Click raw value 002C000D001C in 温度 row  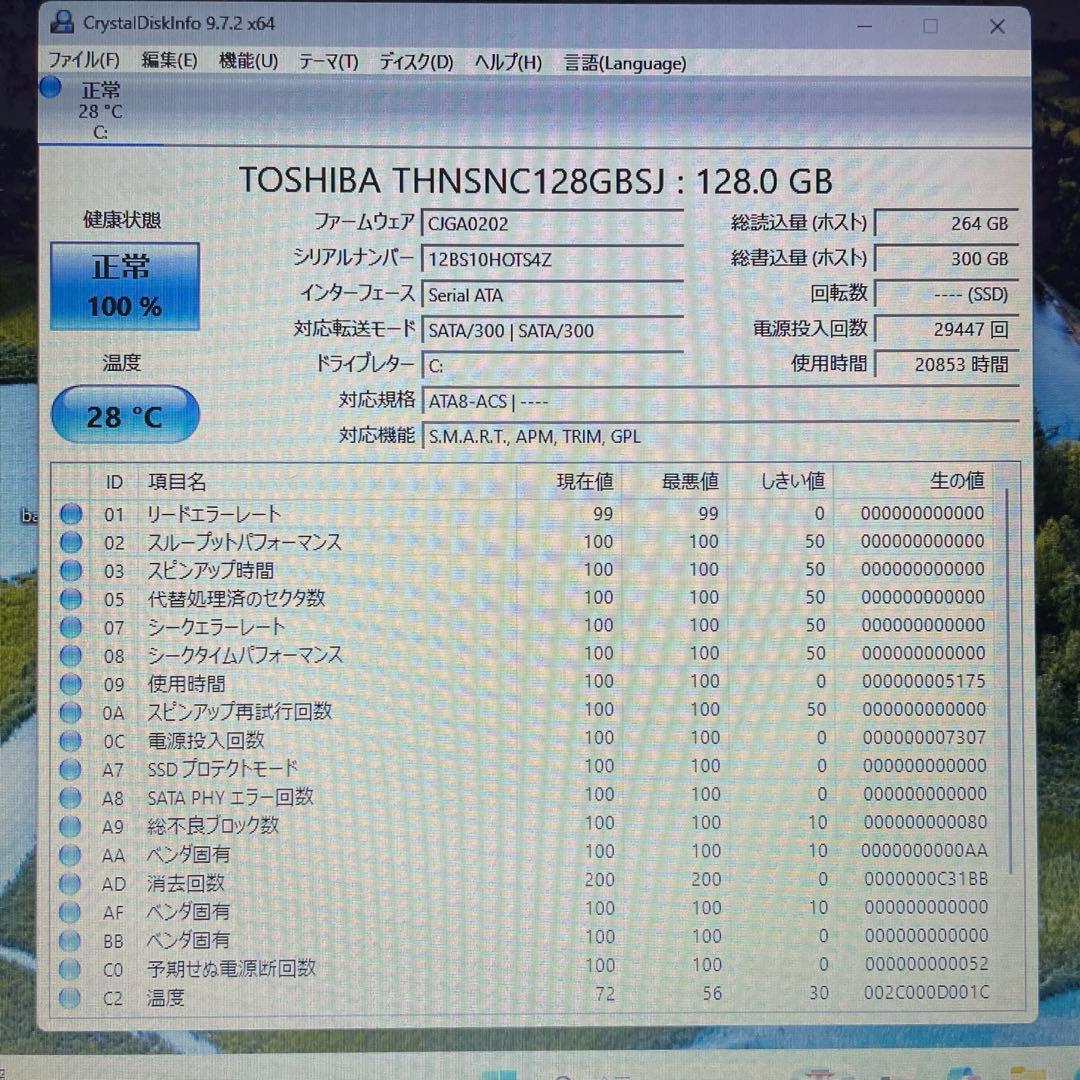coord(926,993)
